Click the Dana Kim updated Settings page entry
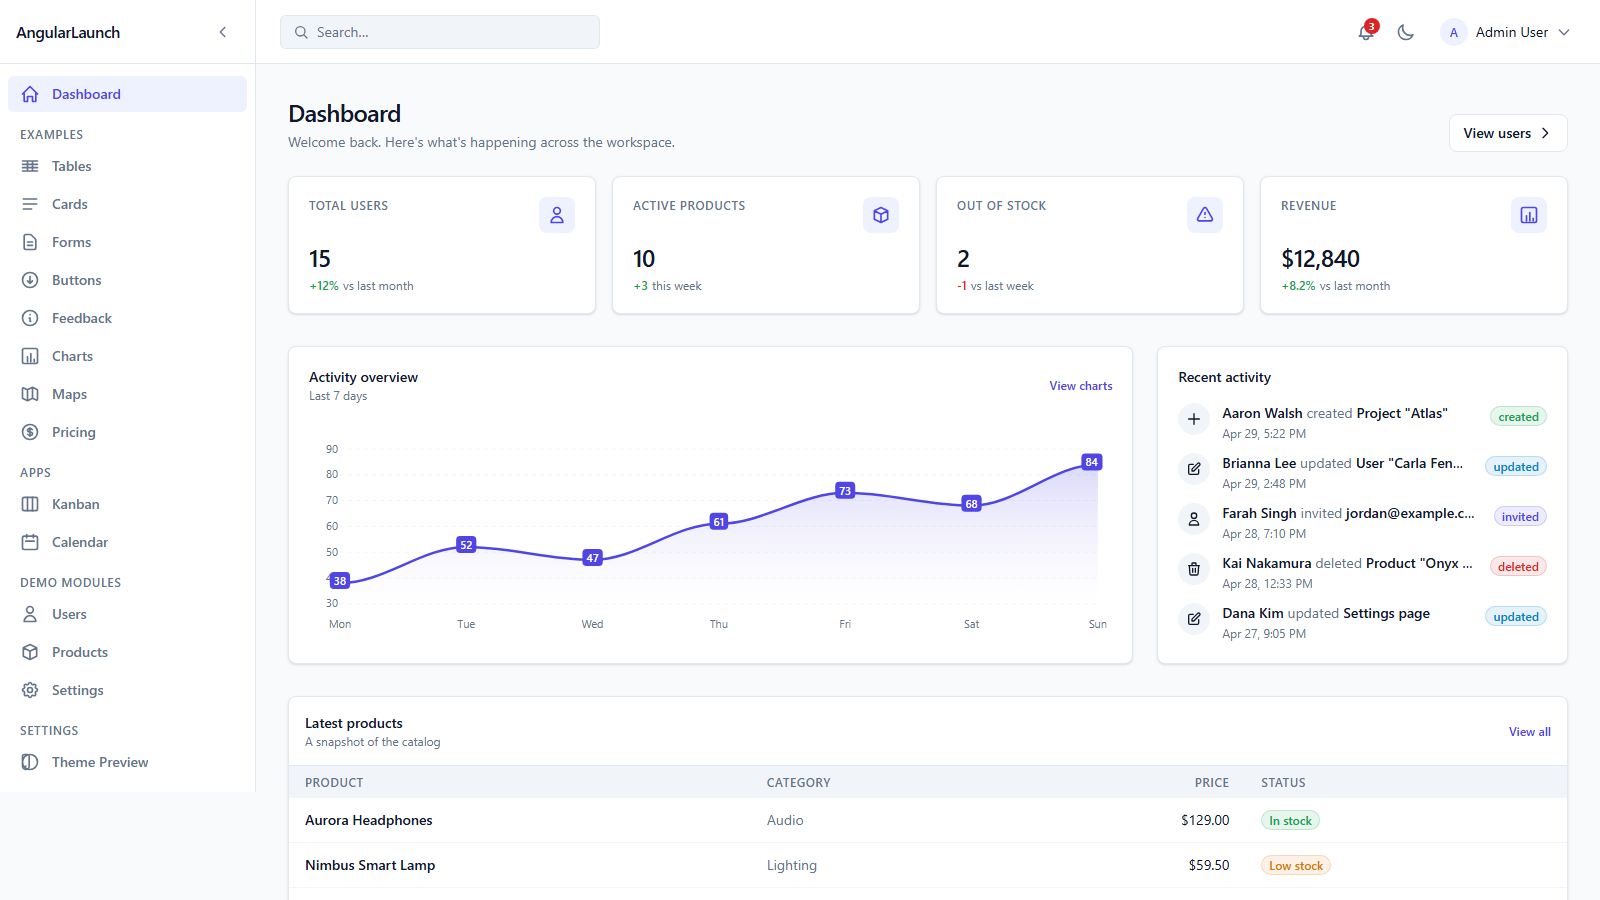 1326,613
